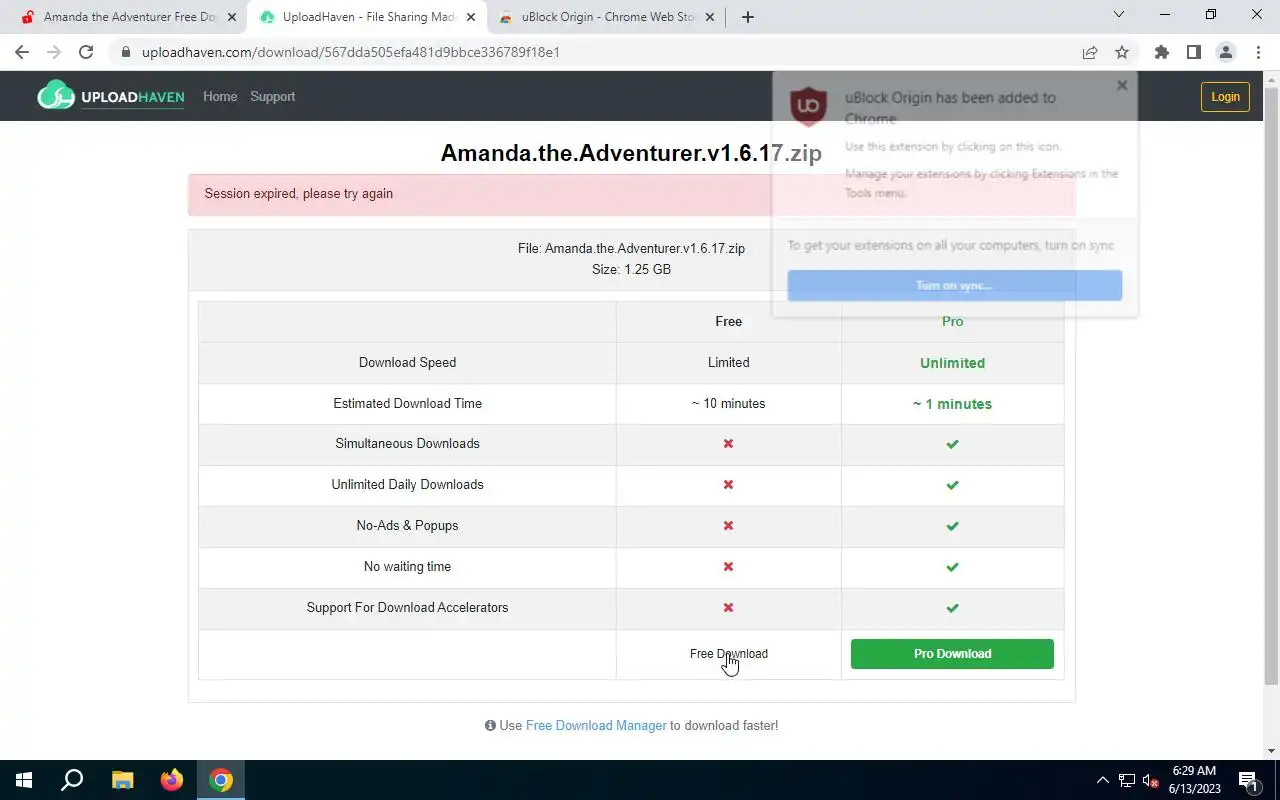The height and width of the screenshot is (800, 1280).
Task: Click the Free Download button
Action: 728,654
